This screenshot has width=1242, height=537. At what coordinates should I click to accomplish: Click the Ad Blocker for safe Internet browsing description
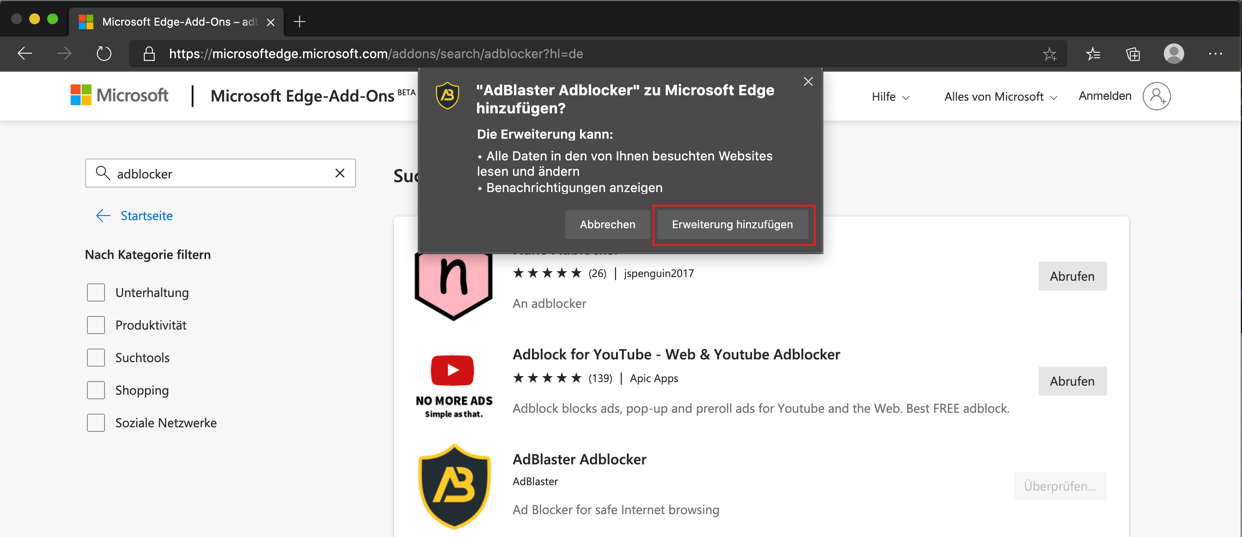[616, 509]
